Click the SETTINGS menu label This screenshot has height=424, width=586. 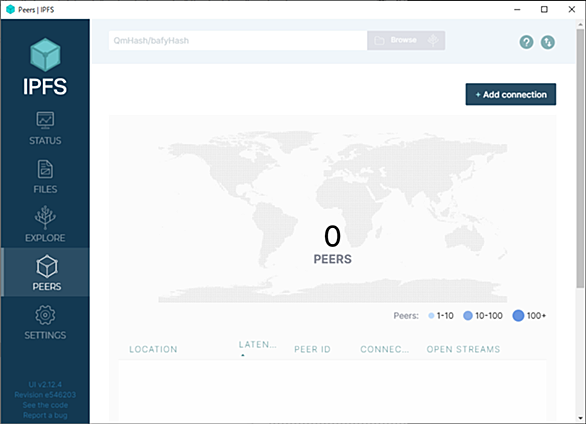click(45, 335)
